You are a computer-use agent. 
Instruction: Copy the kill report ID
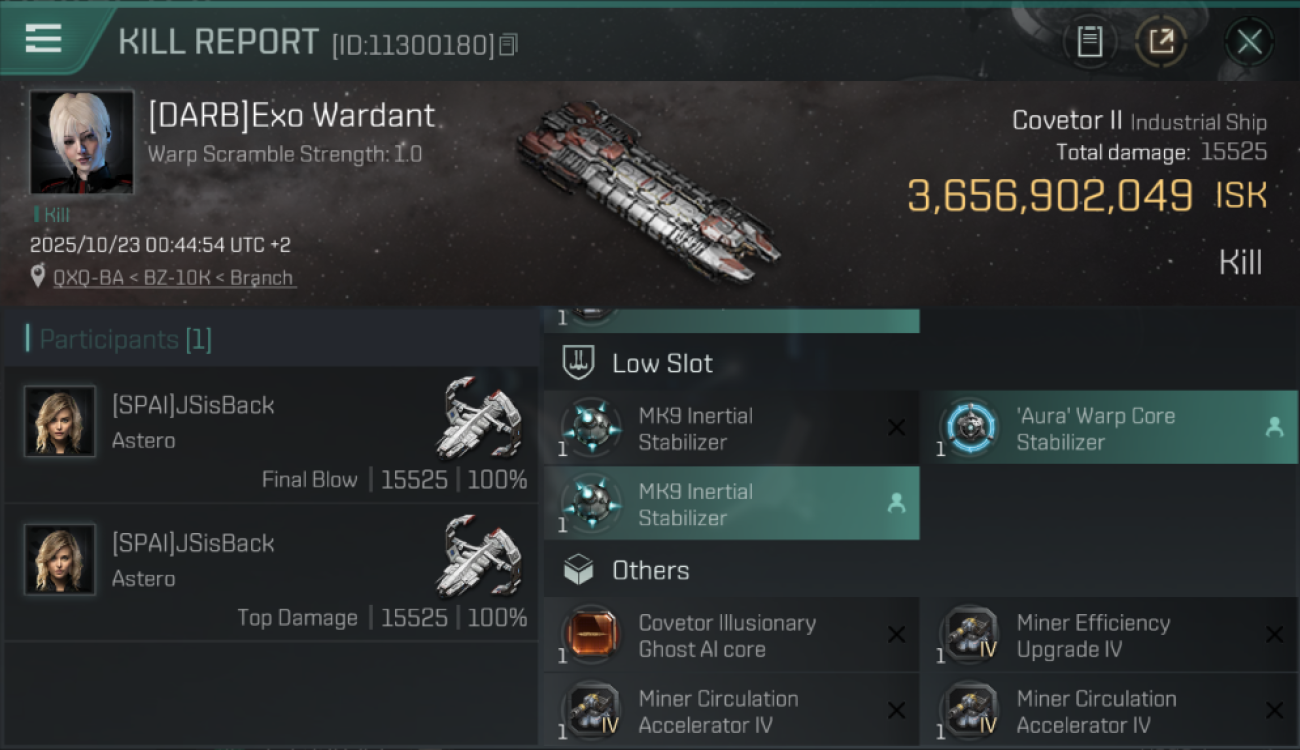point(509,45)
